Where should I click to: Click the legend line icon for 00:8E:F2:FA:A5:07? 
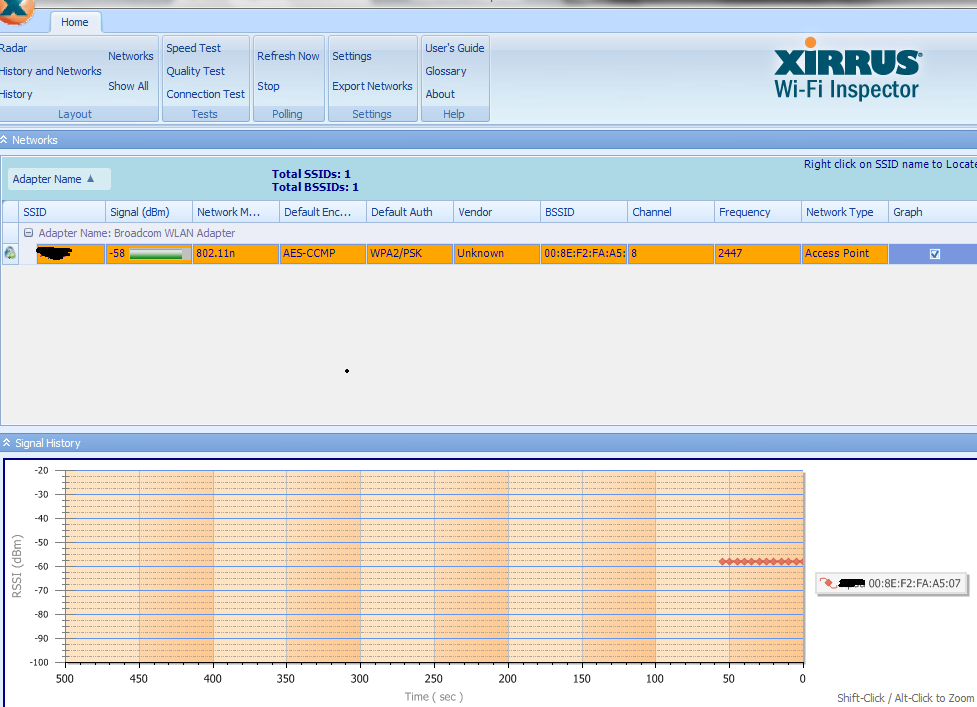828,584
